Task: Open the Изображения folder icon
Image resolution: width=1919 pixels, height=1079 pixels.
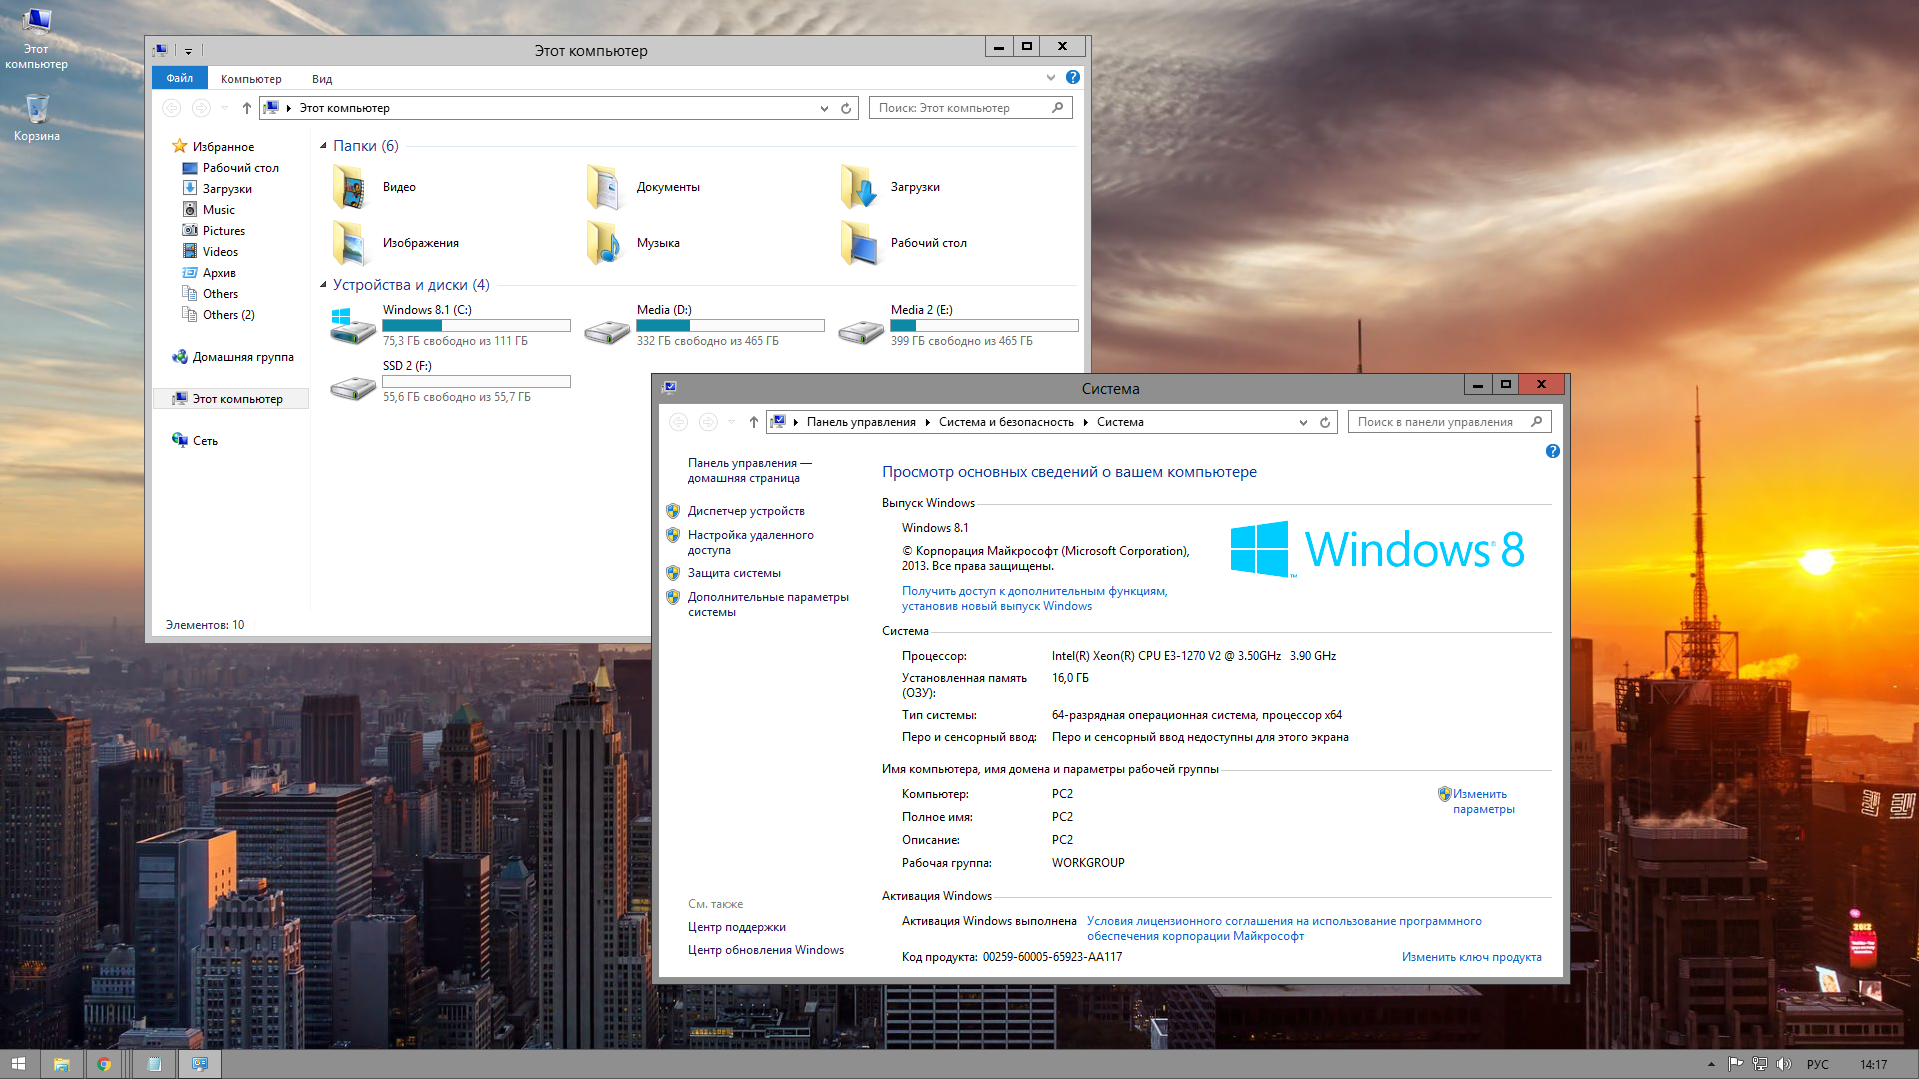Action: [x=351, y=243]
